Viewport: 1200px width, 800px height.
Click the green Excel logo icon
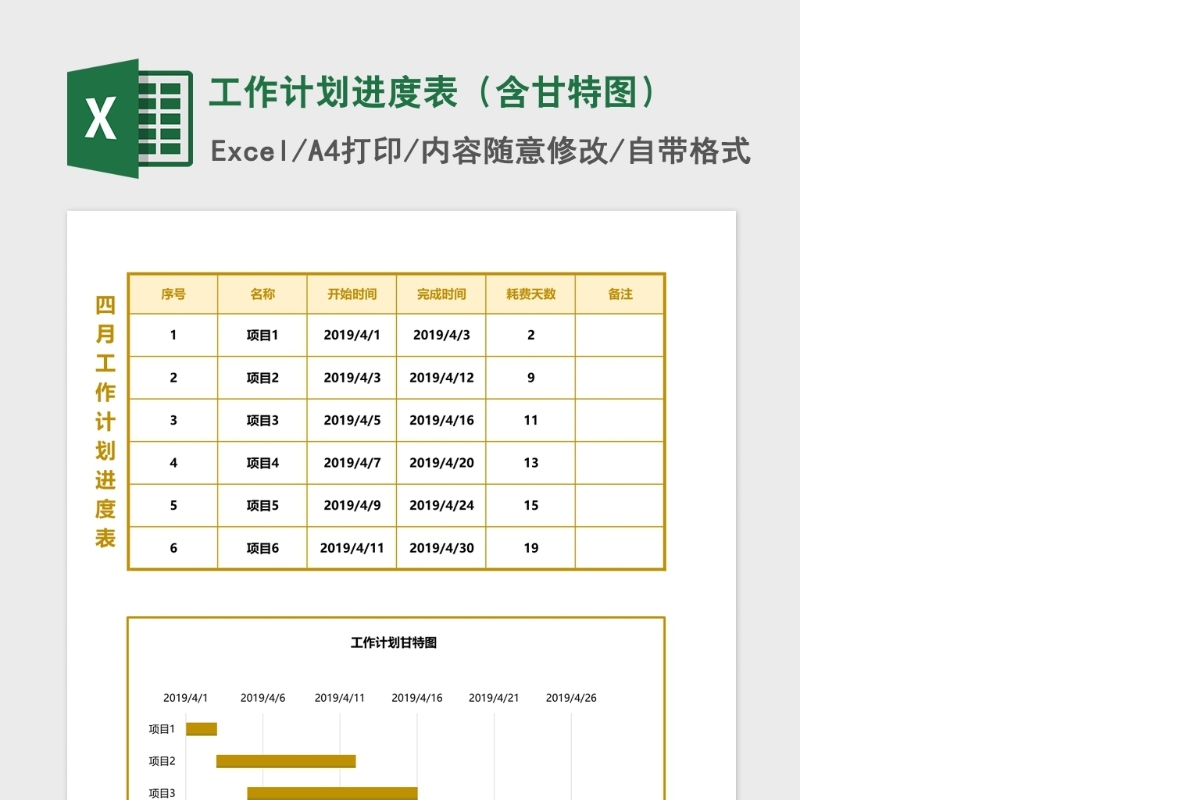pos(130,118)
